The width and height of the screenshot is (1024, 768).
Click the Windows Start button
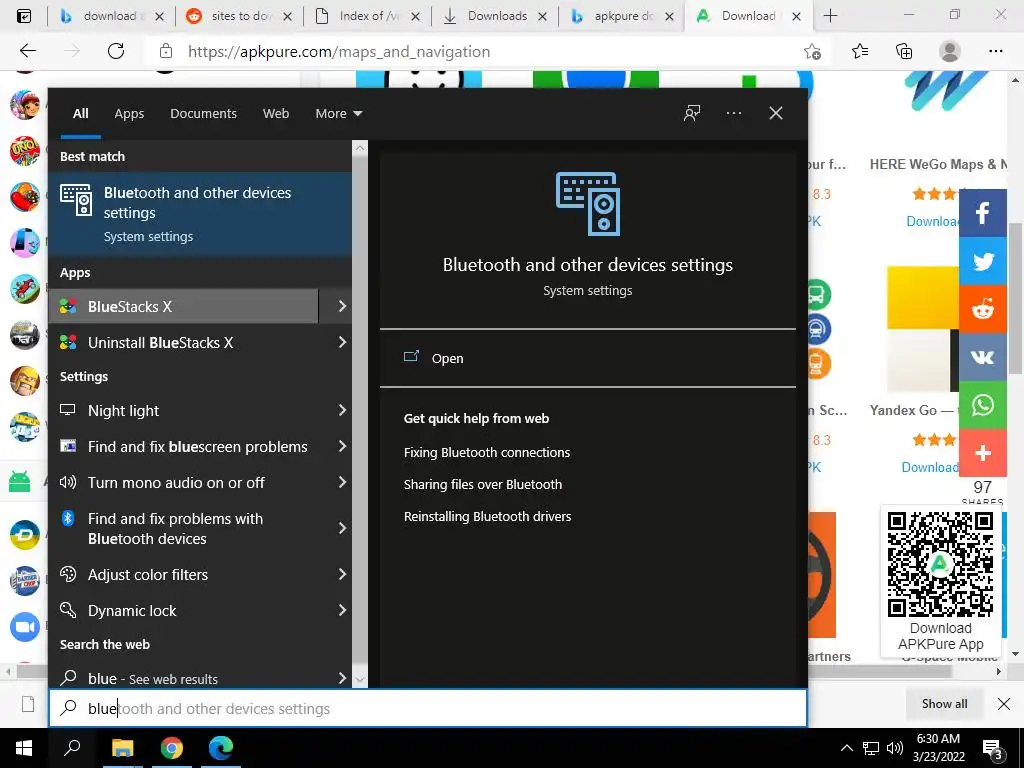[24, 748]
